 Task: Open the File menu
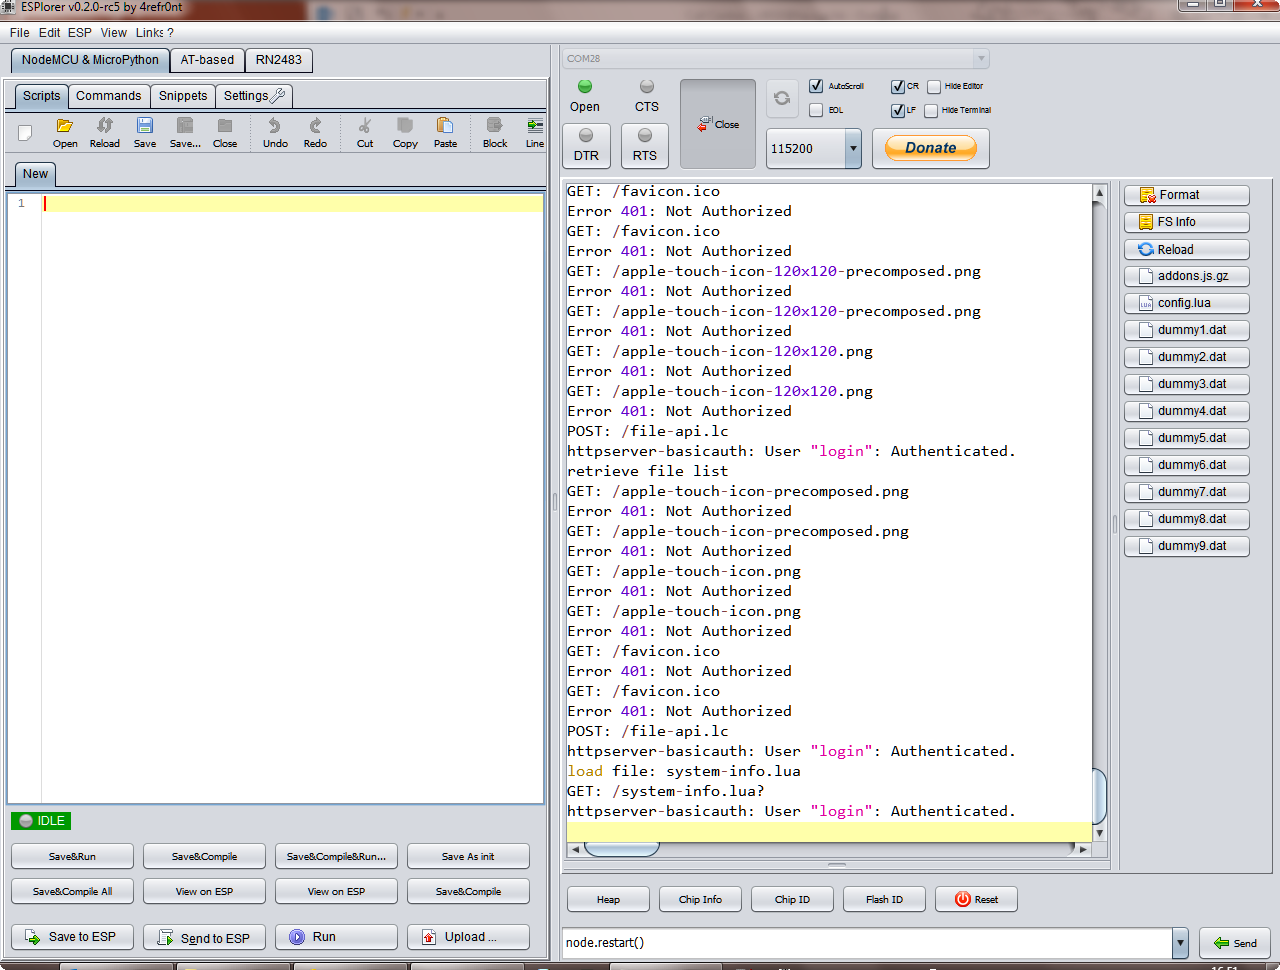coord(20,33)
